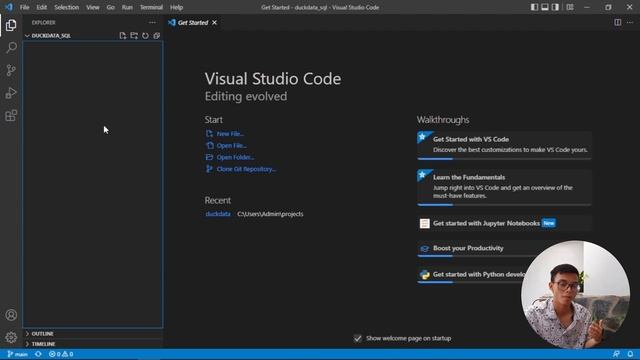Open editor more actions ellipsis

630,22
